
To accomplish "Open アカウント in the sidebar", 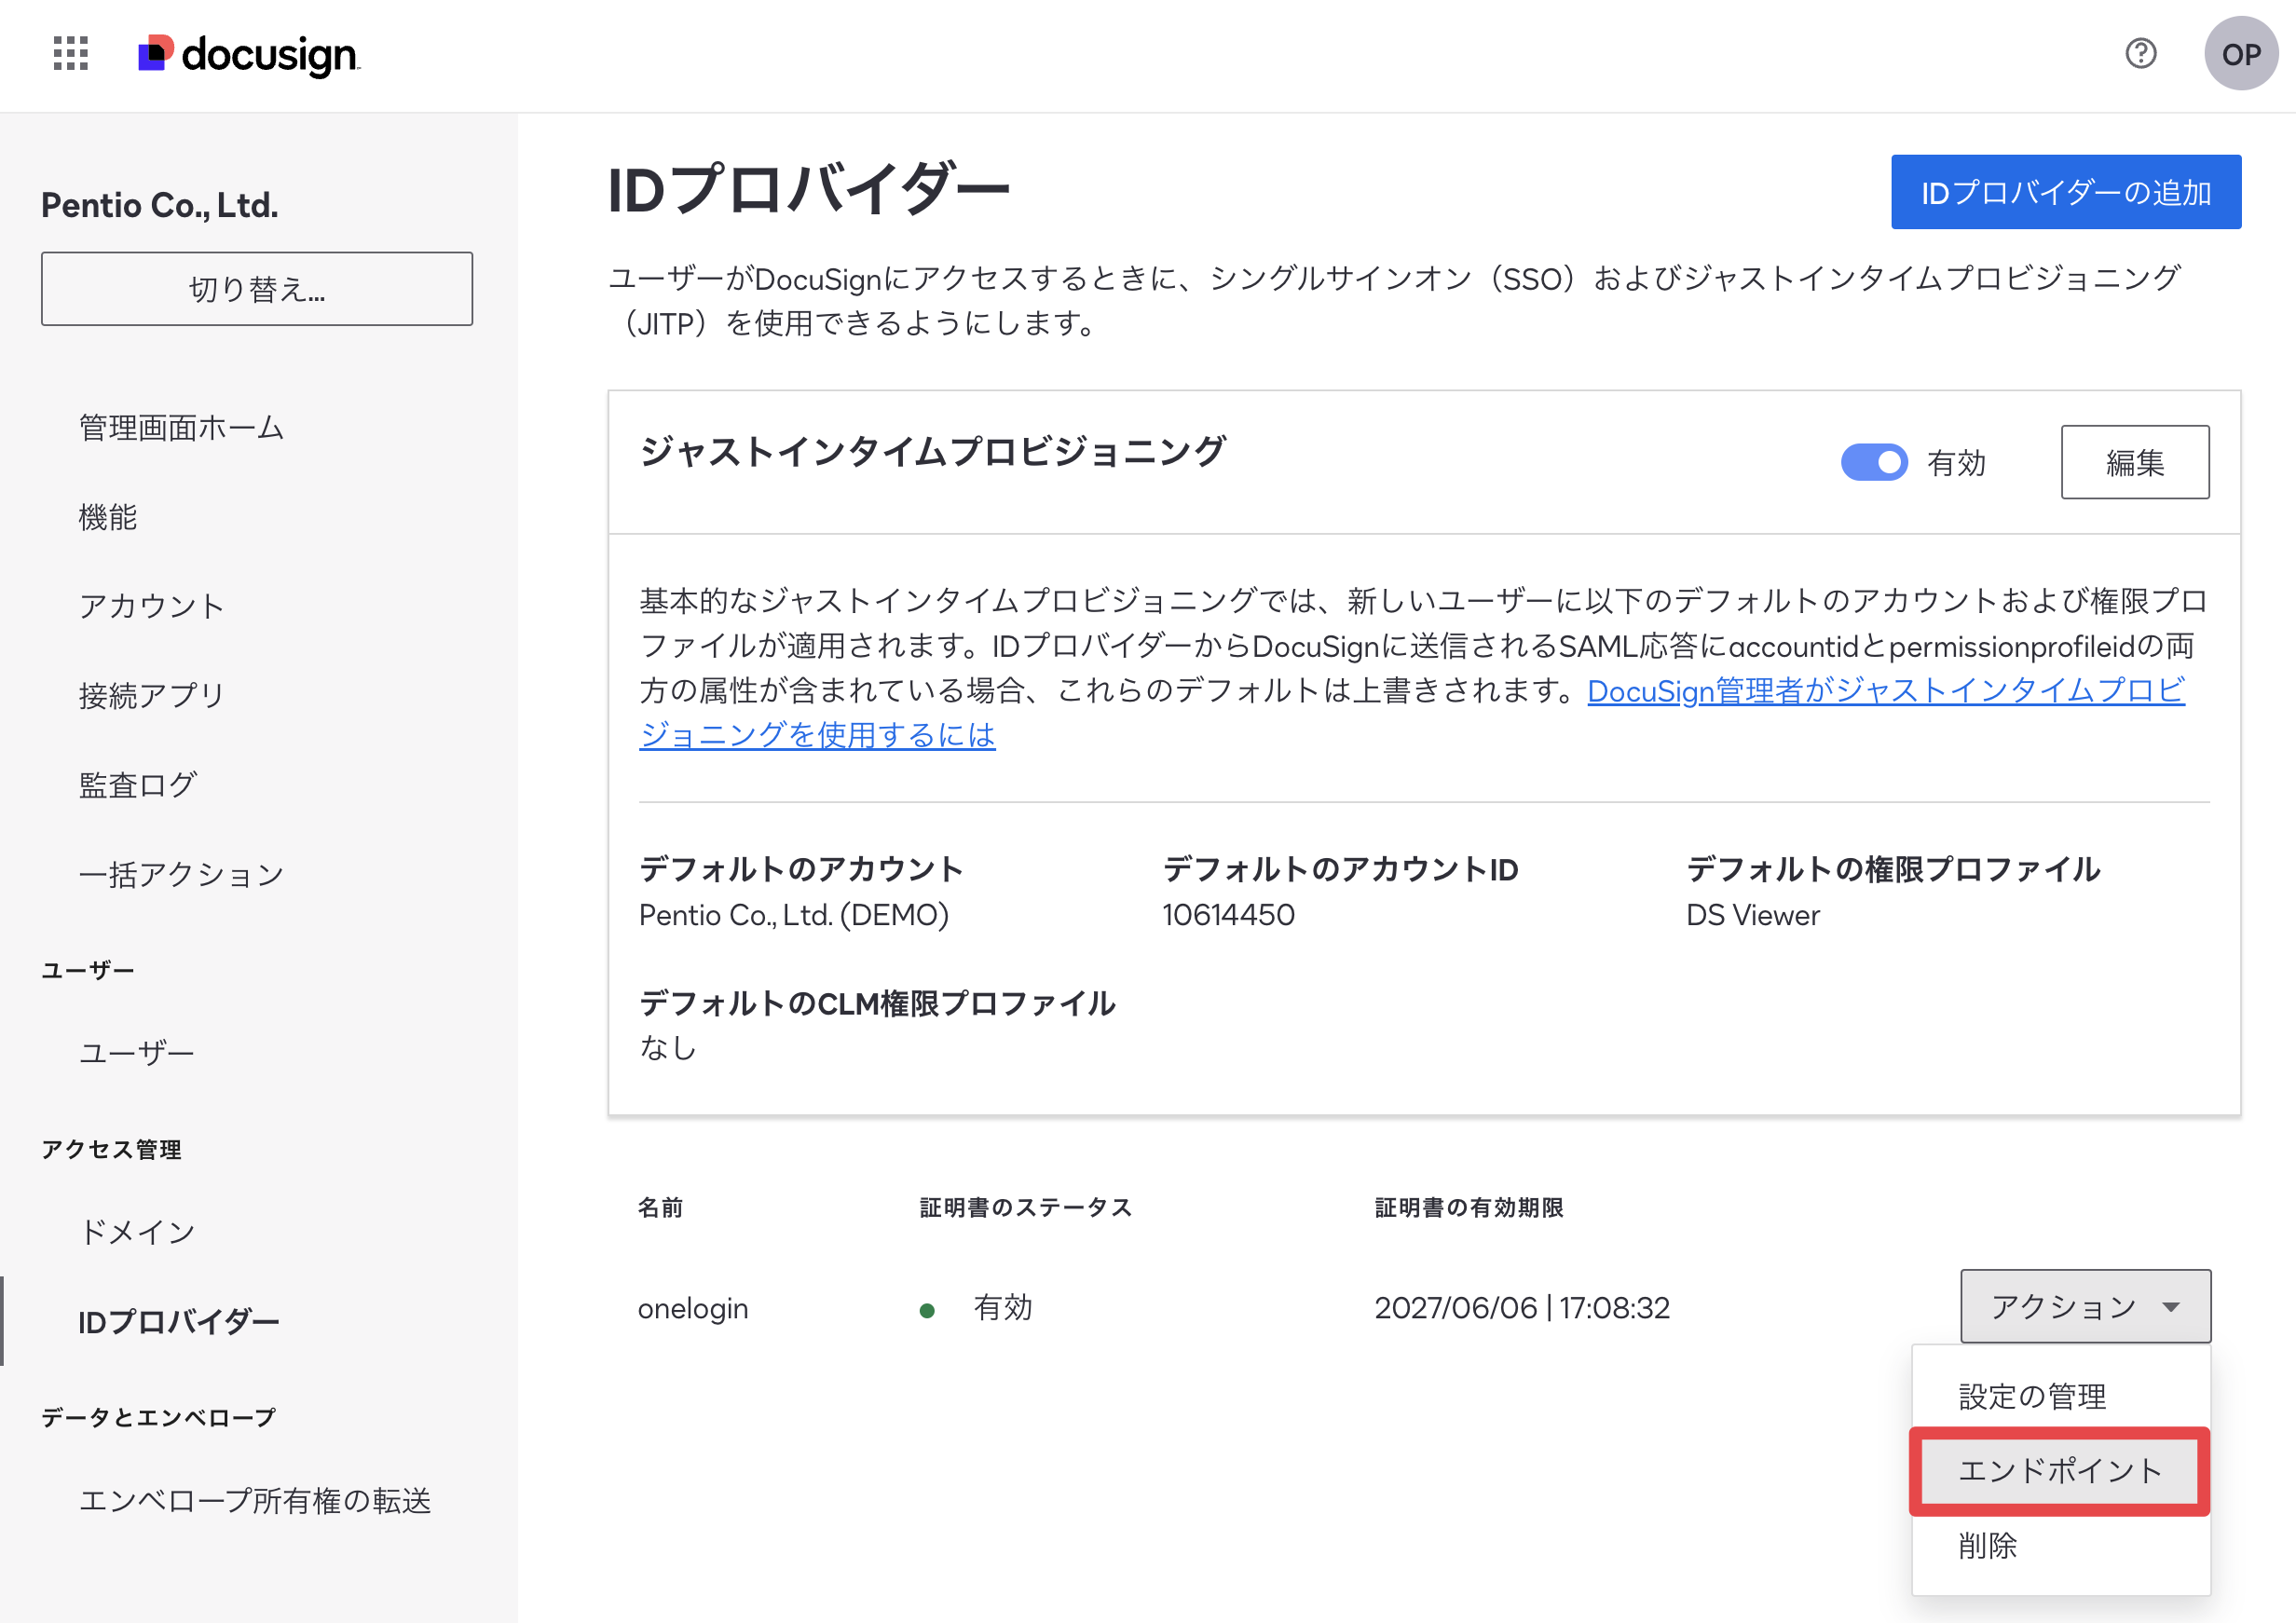I will pyautogui.click(x=151, y=606).
